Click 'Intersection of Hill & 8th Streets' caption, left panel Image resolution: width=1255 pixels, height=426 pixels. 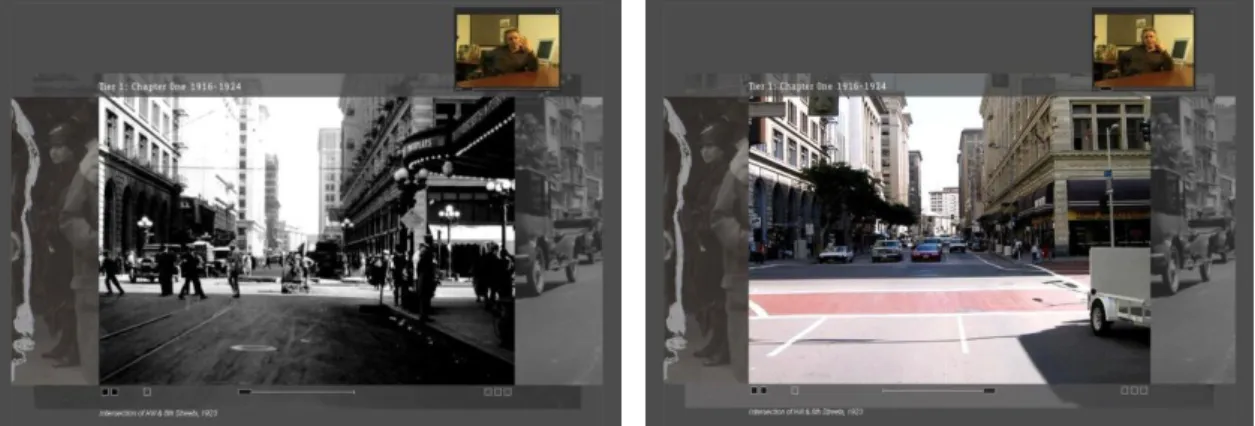[x=159, y=412]
